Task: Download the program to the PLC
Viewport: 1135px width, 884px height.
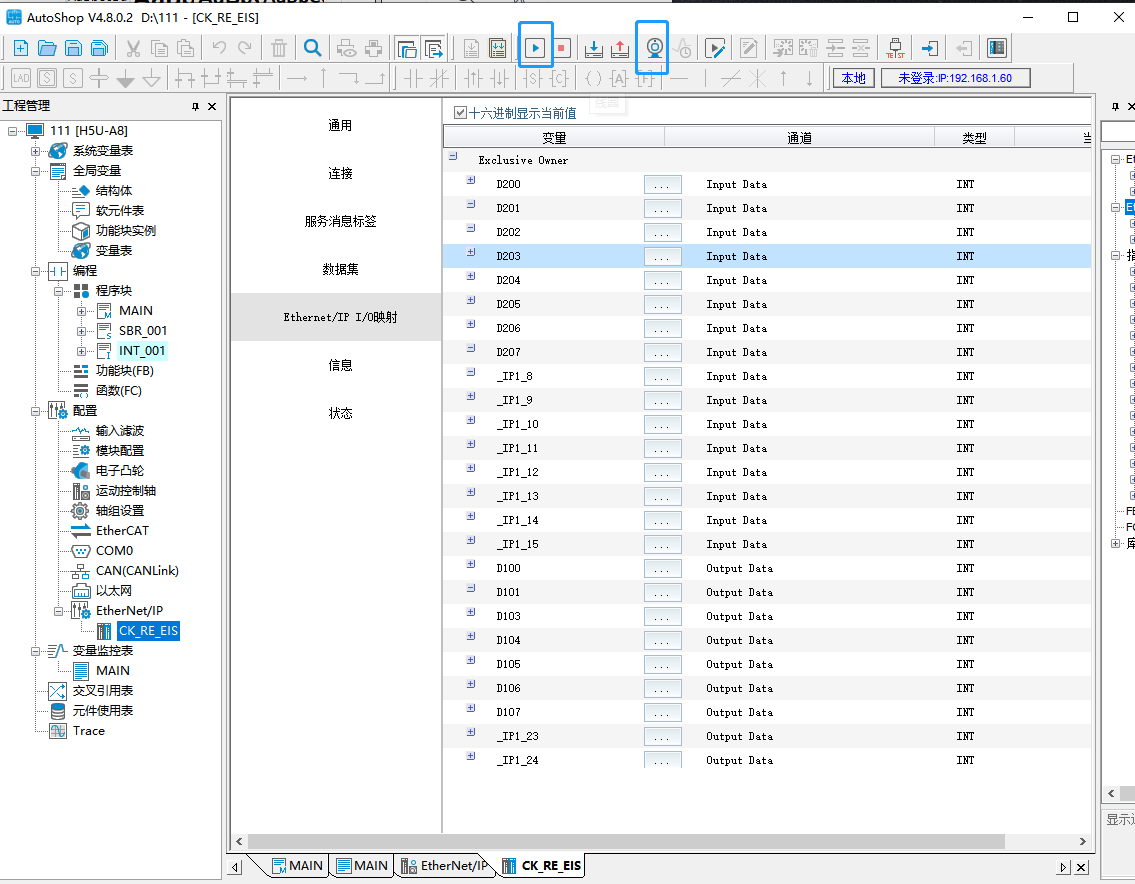Action: (x=594, y=49)
